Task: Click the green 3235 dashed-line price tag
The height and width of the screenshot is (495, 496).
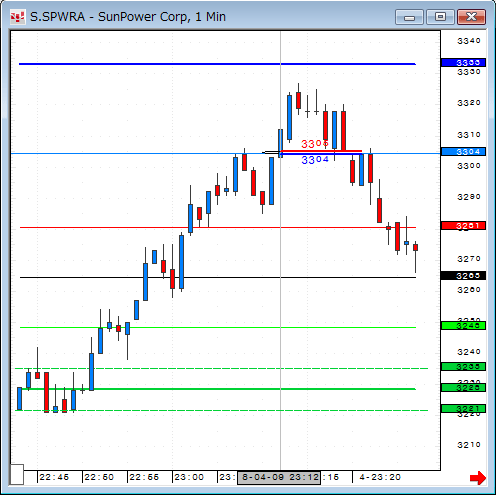Action: tap(463, 367)
